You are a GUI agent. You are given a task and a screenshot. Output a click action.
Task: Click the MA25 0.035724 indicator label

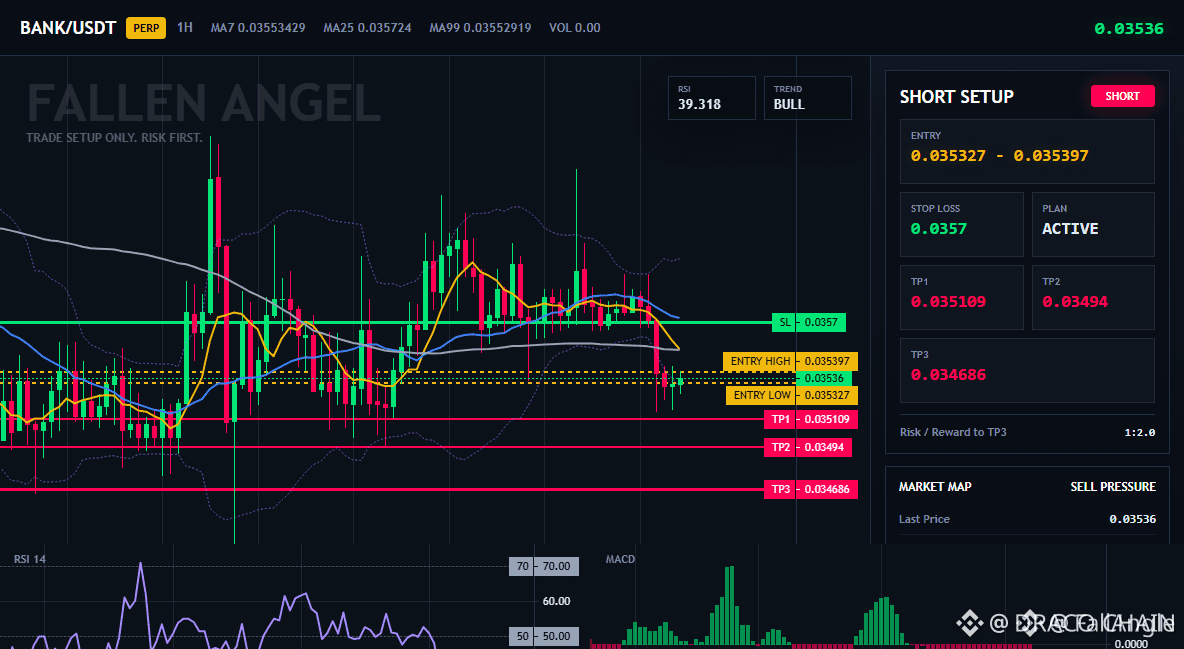pos(368,27)
